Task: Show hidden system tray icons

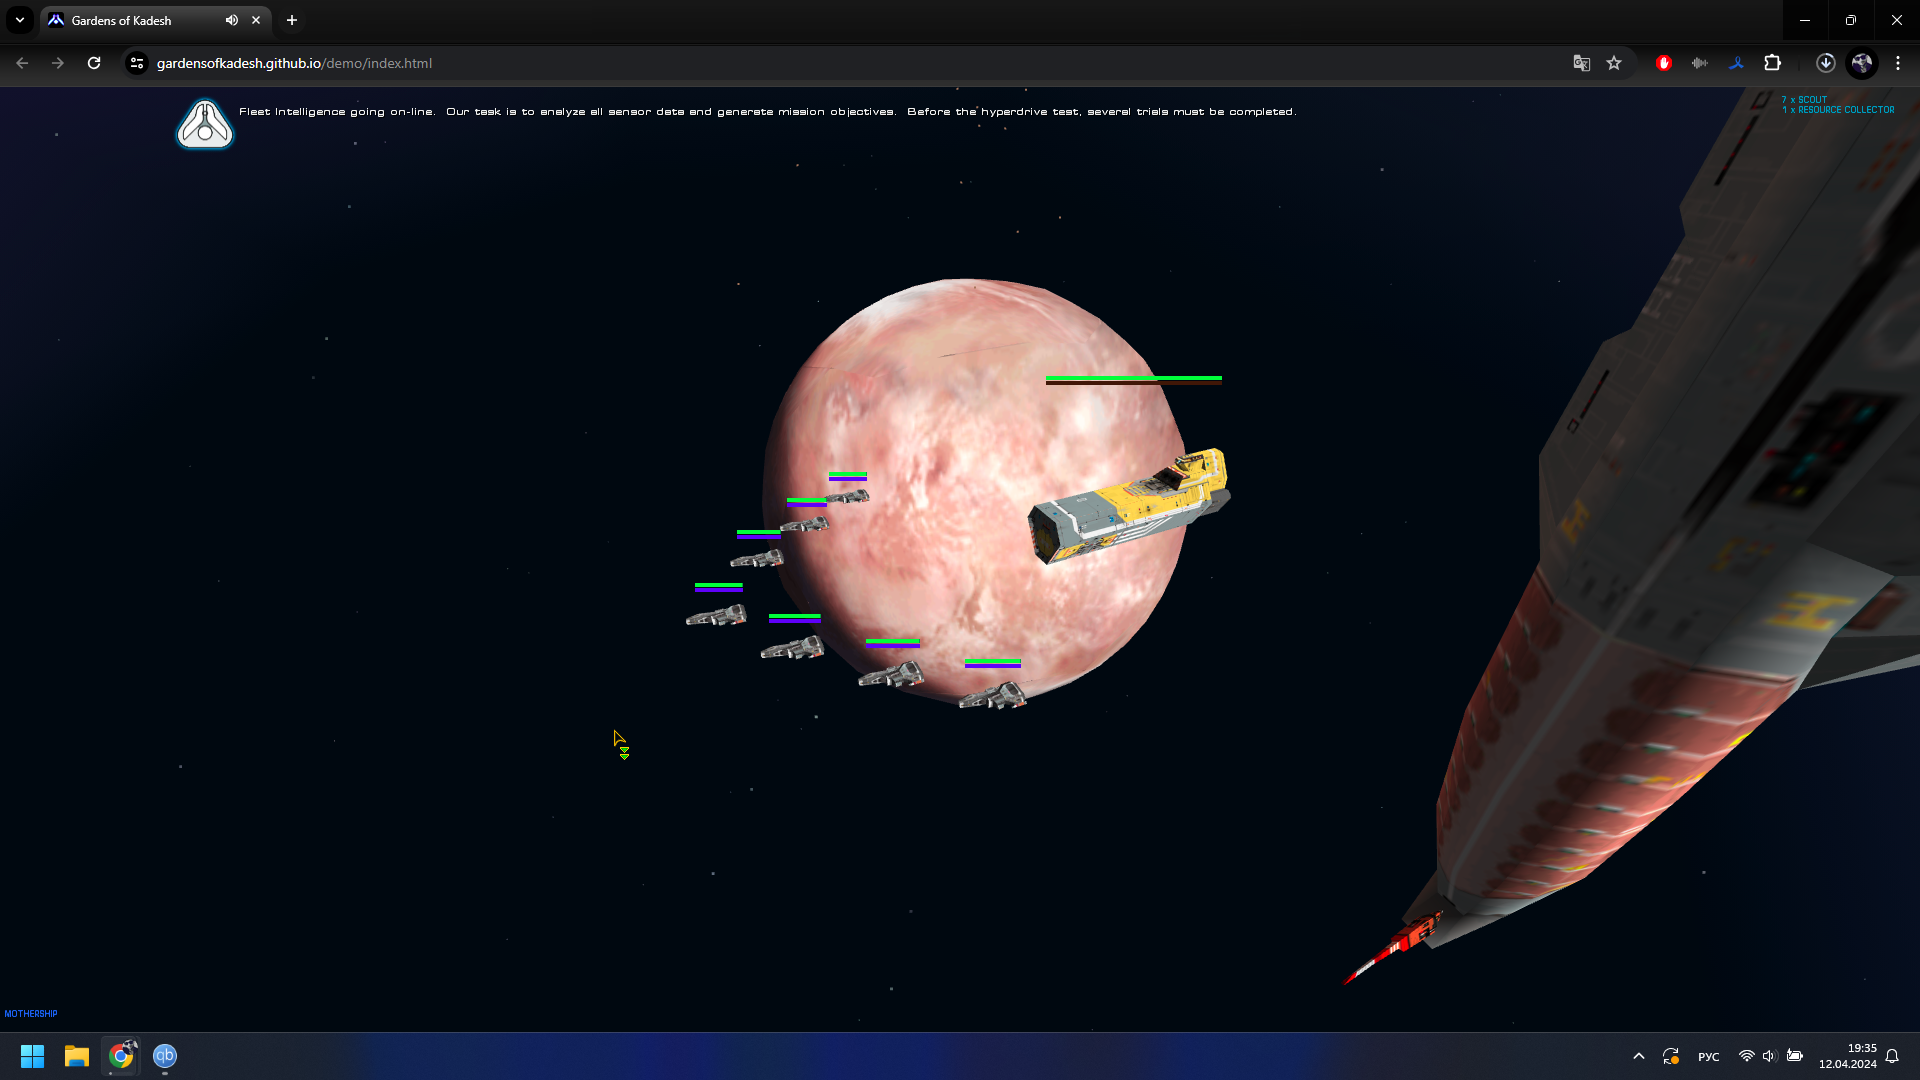Action: coord(1638,1056)
